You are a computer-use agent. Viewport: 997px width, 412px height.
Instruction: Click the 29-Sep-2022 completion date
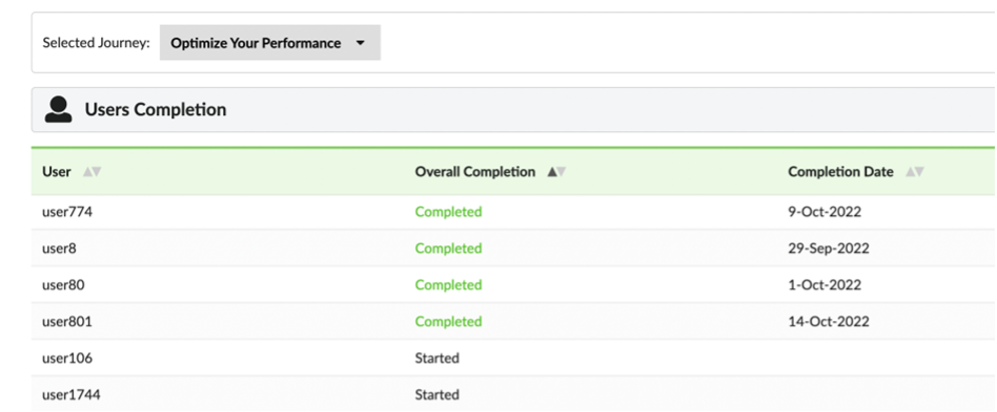point(828,249)
